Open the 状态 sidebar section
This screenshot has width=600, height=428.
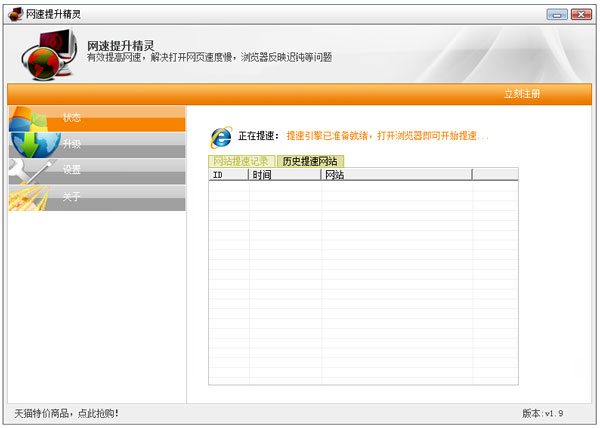pyautogui.click(x=97, y=119)
